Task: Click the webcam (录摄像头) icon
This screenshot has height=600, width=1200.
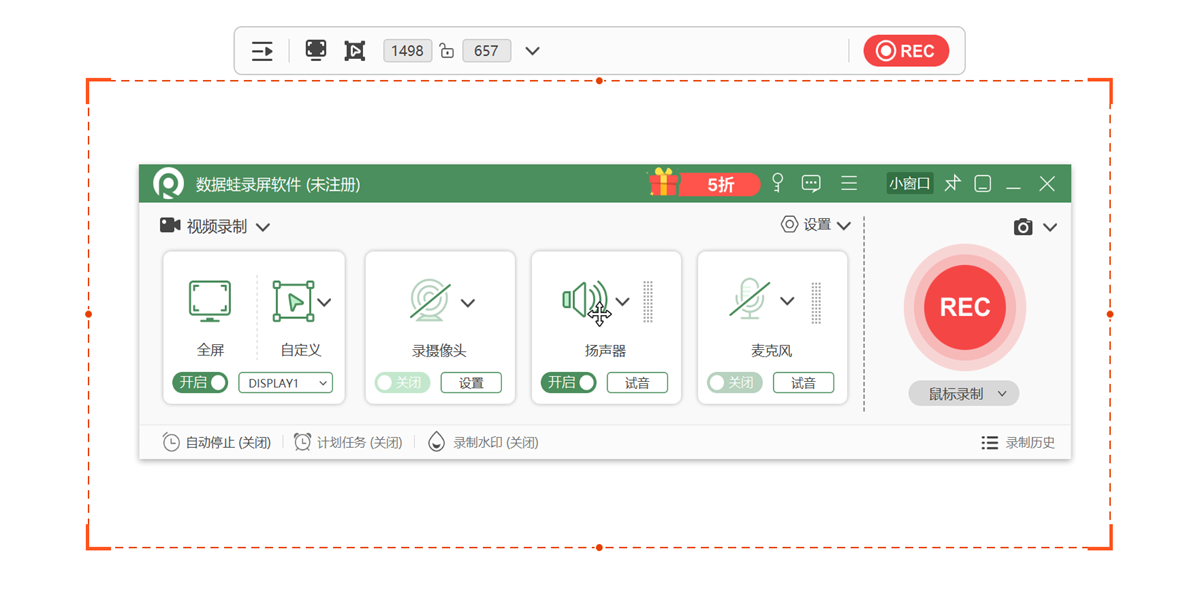Action: [431, 301]
